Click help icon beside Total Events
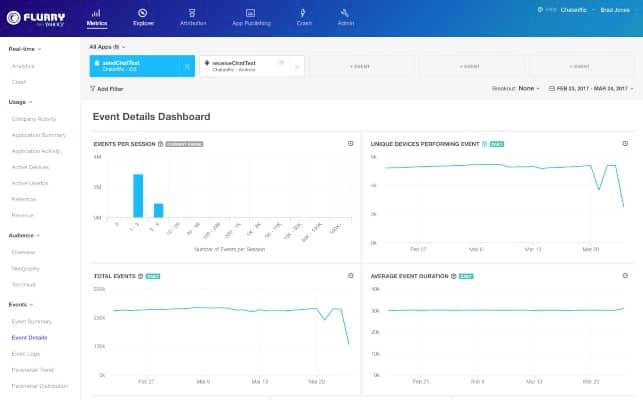This screenshot has width=643, height=400. [x=140, y=276]
